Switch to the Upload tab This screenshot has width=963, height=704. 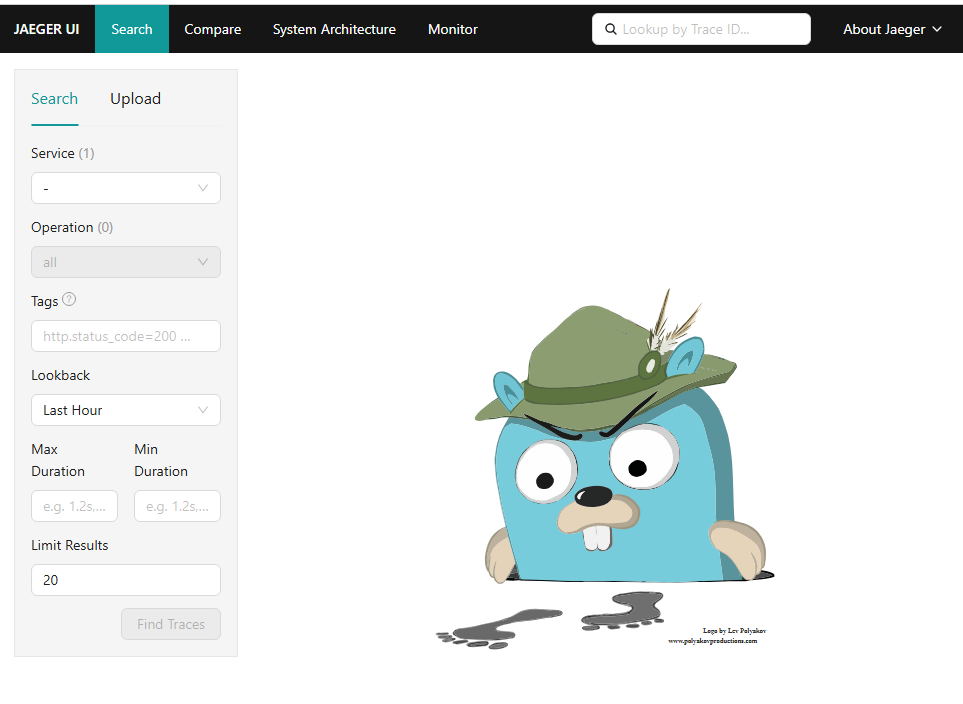(135, 99)
